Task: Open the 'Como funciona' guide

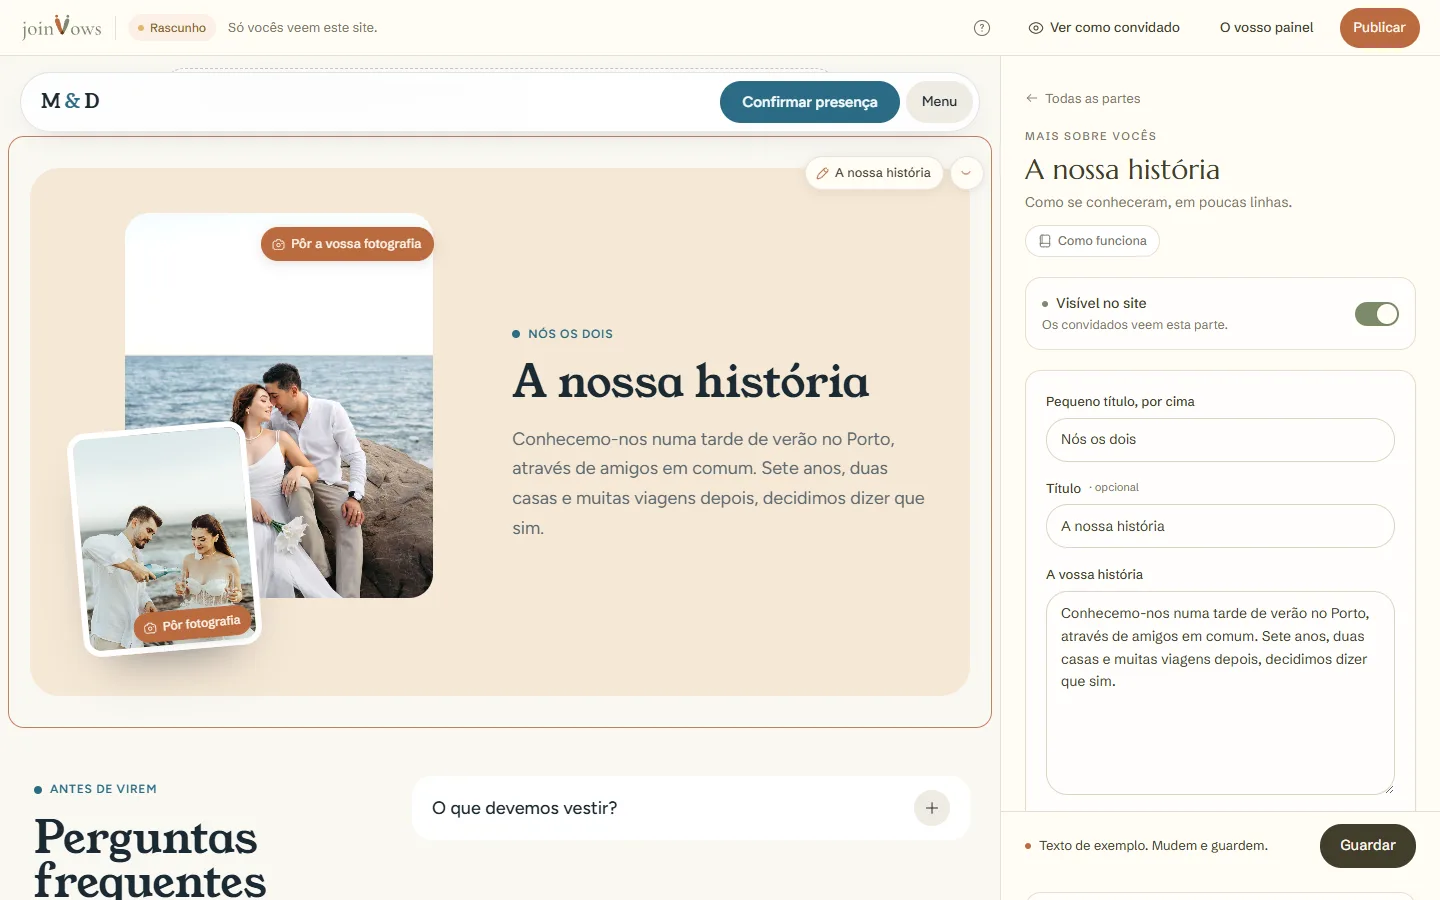Action: tap(1092, 241)
